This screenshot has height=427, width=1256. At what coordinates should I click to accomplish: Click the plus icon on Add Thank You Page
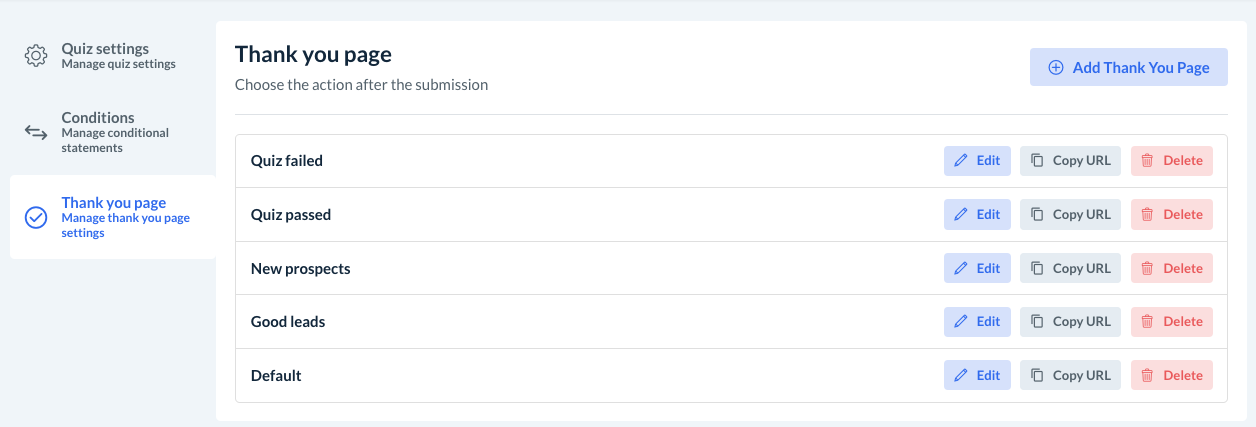[x=1056, y=68]
